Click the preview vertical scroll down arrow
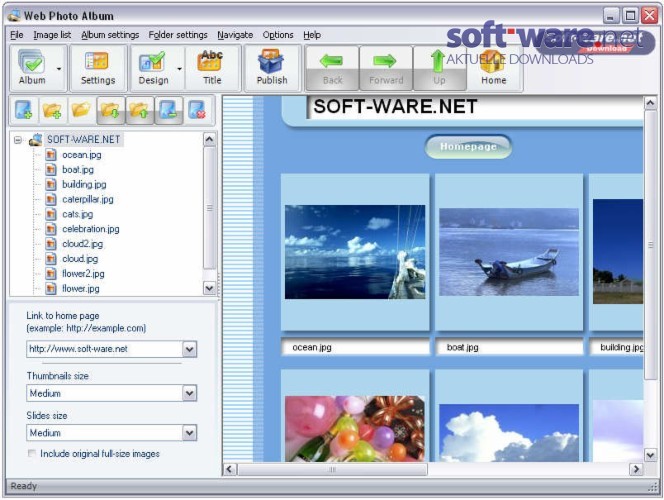Screen dimensions: 664x500 tap(650, 455)
